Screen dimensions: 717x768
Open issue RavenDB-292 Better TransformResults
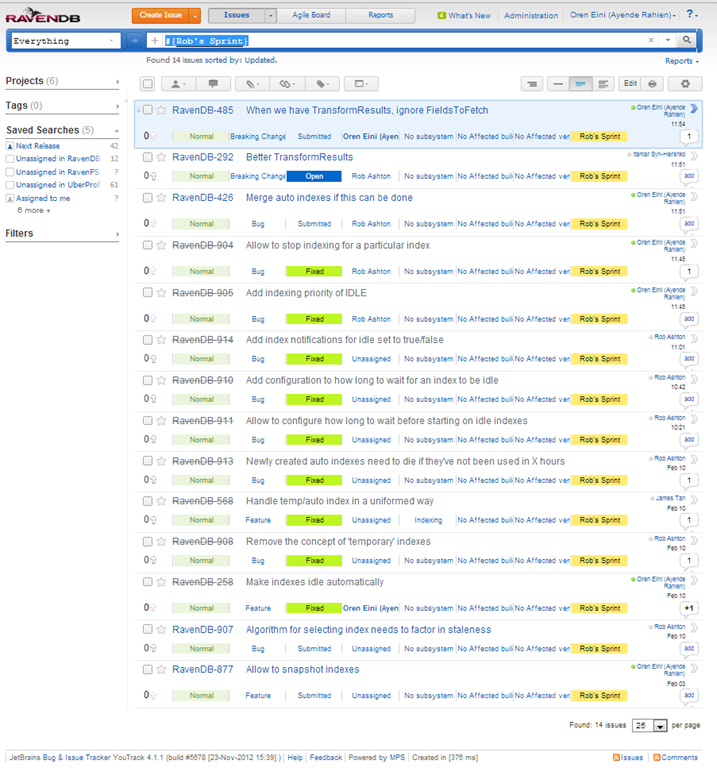(299, 157)
